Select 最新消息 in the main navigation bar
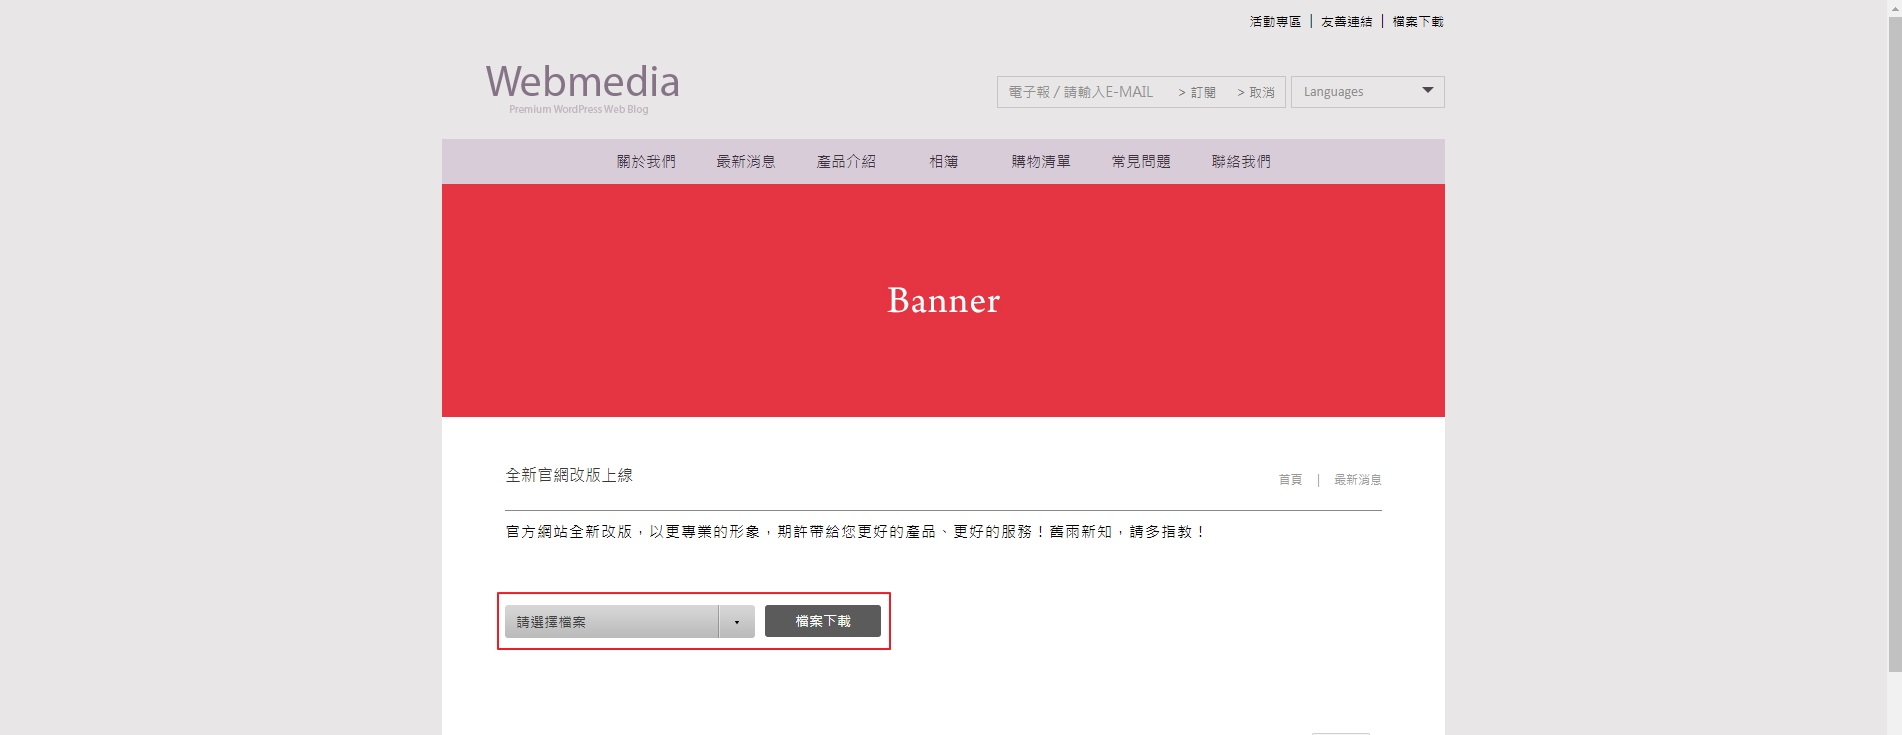The width and height of the screenshot is (1902, 735). pyautogui.click(x=745, y=162)
